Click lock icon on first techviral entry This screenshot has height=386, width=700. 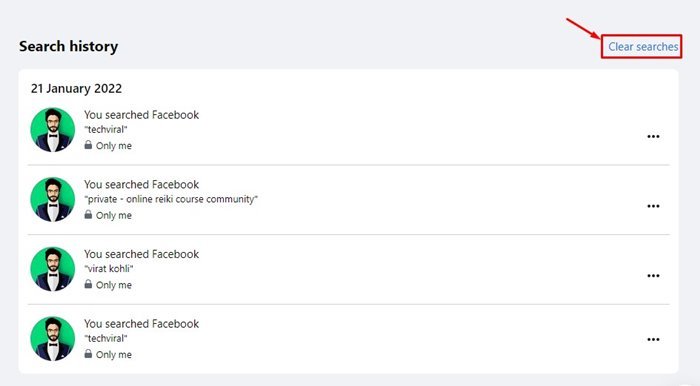click(88, 145)
